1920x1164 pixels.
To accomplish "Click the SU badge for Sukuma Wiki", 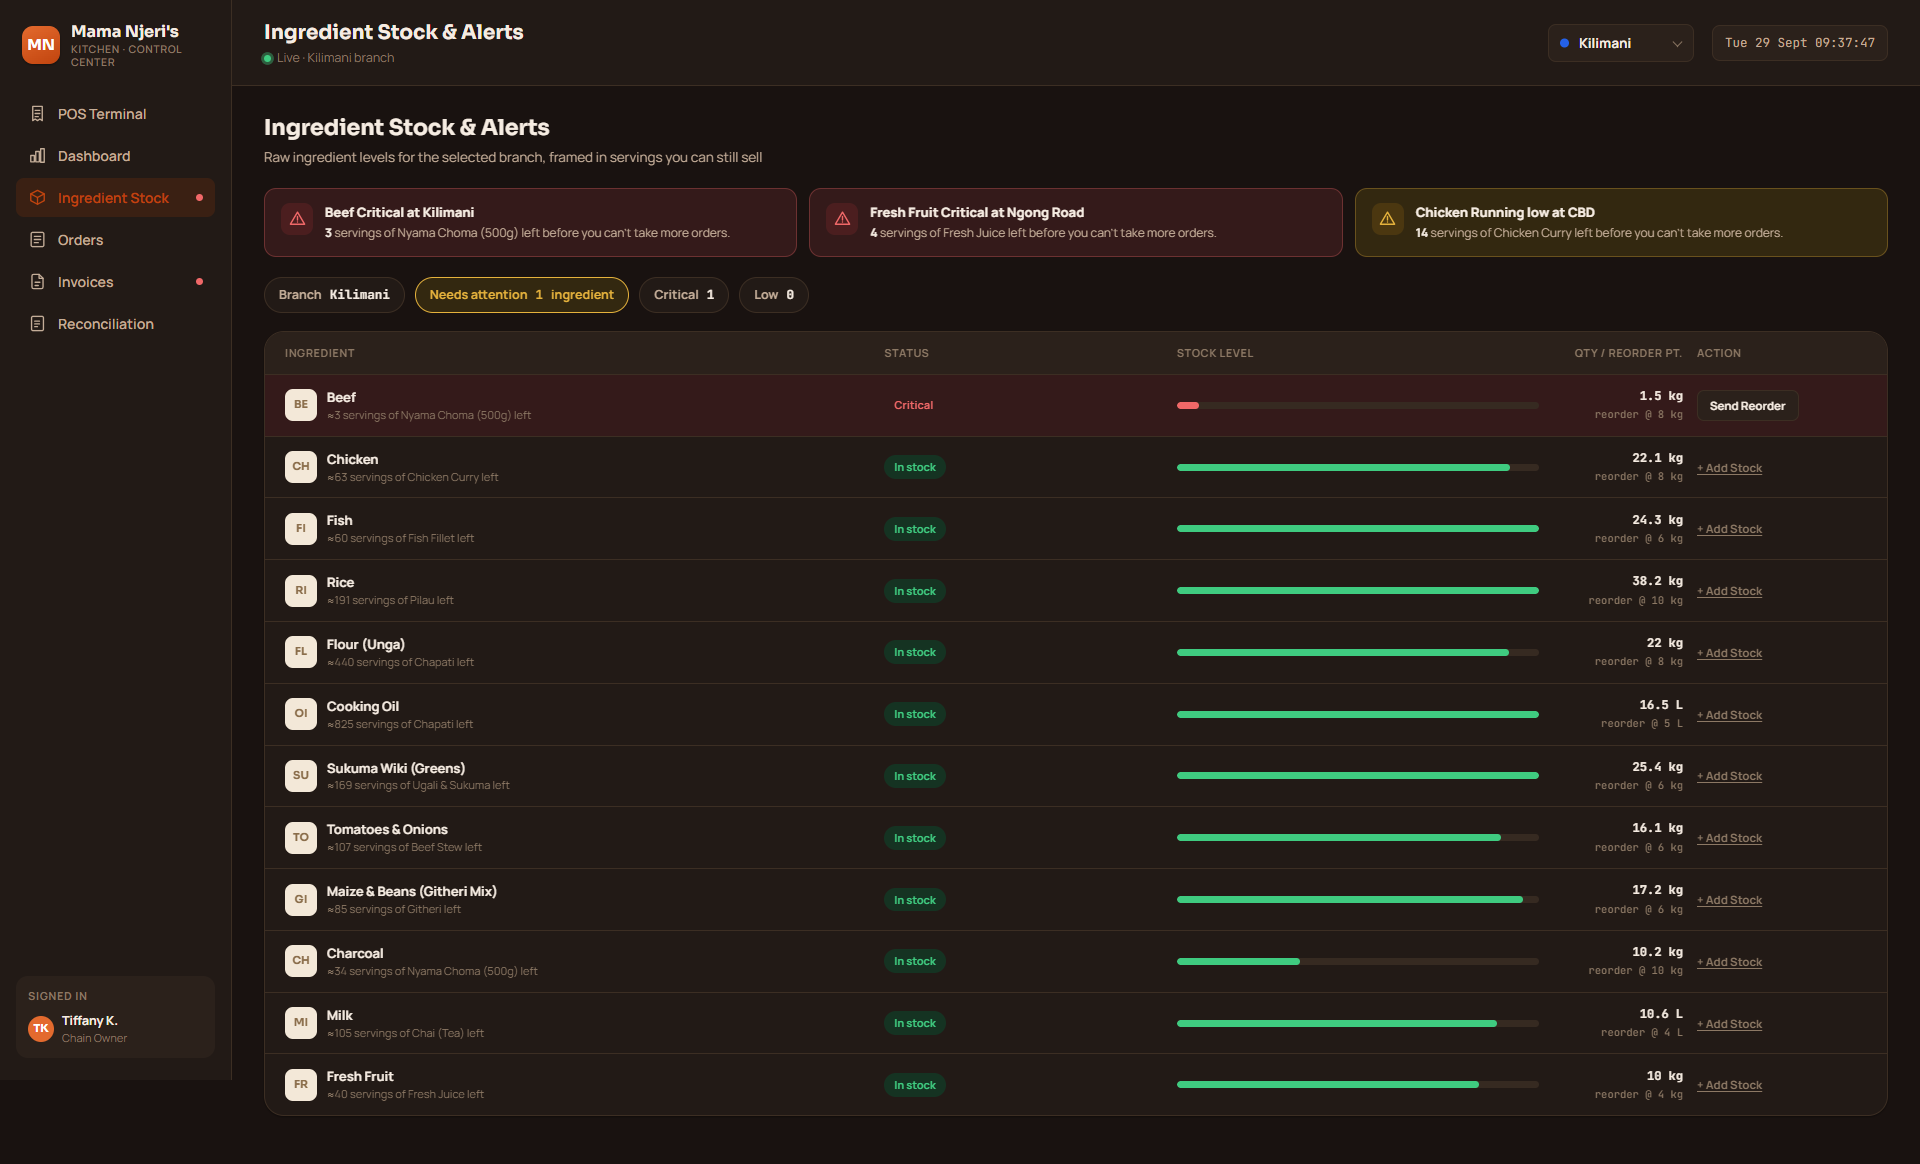I will (x=301, y=776).
